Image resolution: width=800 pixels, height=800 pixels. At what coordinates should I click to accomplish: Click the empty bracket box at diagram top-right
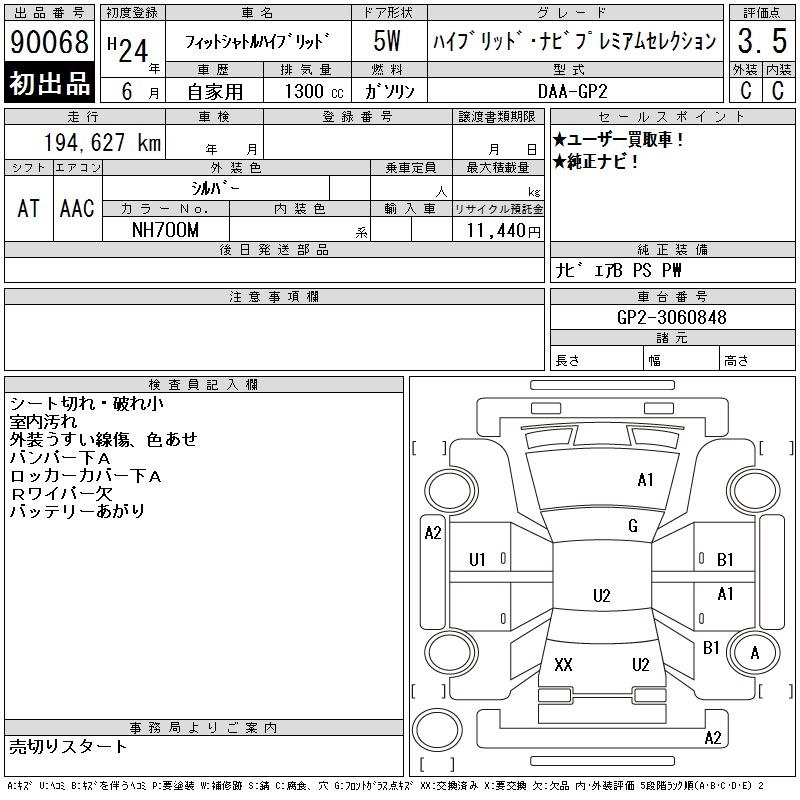click(774, 447)
